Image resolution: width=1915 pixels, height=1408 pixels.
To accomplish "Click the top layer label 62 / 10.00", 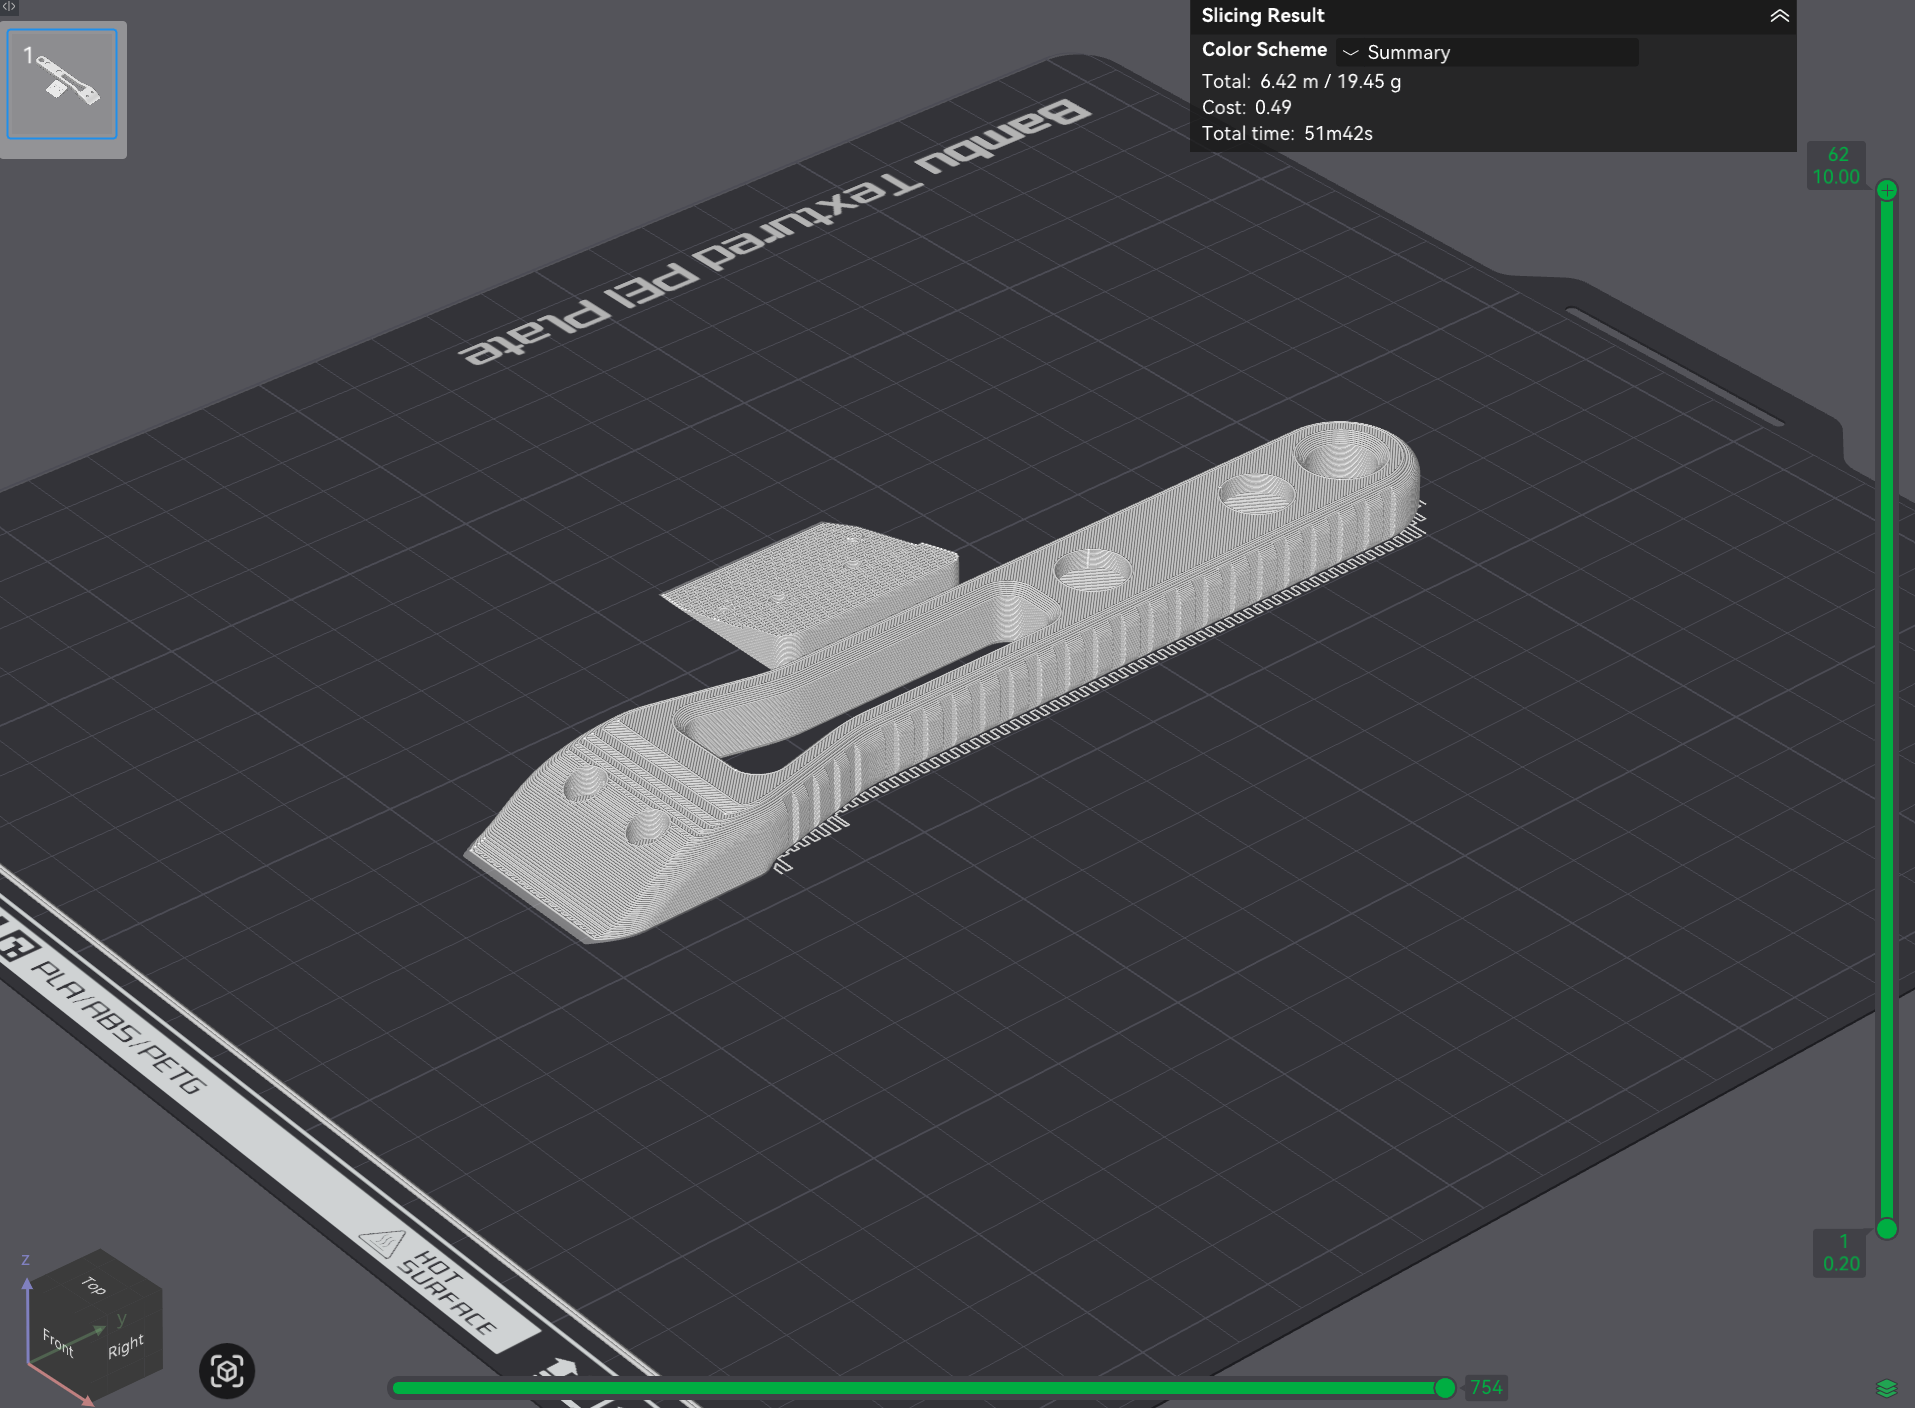I will pos(1837,166).
